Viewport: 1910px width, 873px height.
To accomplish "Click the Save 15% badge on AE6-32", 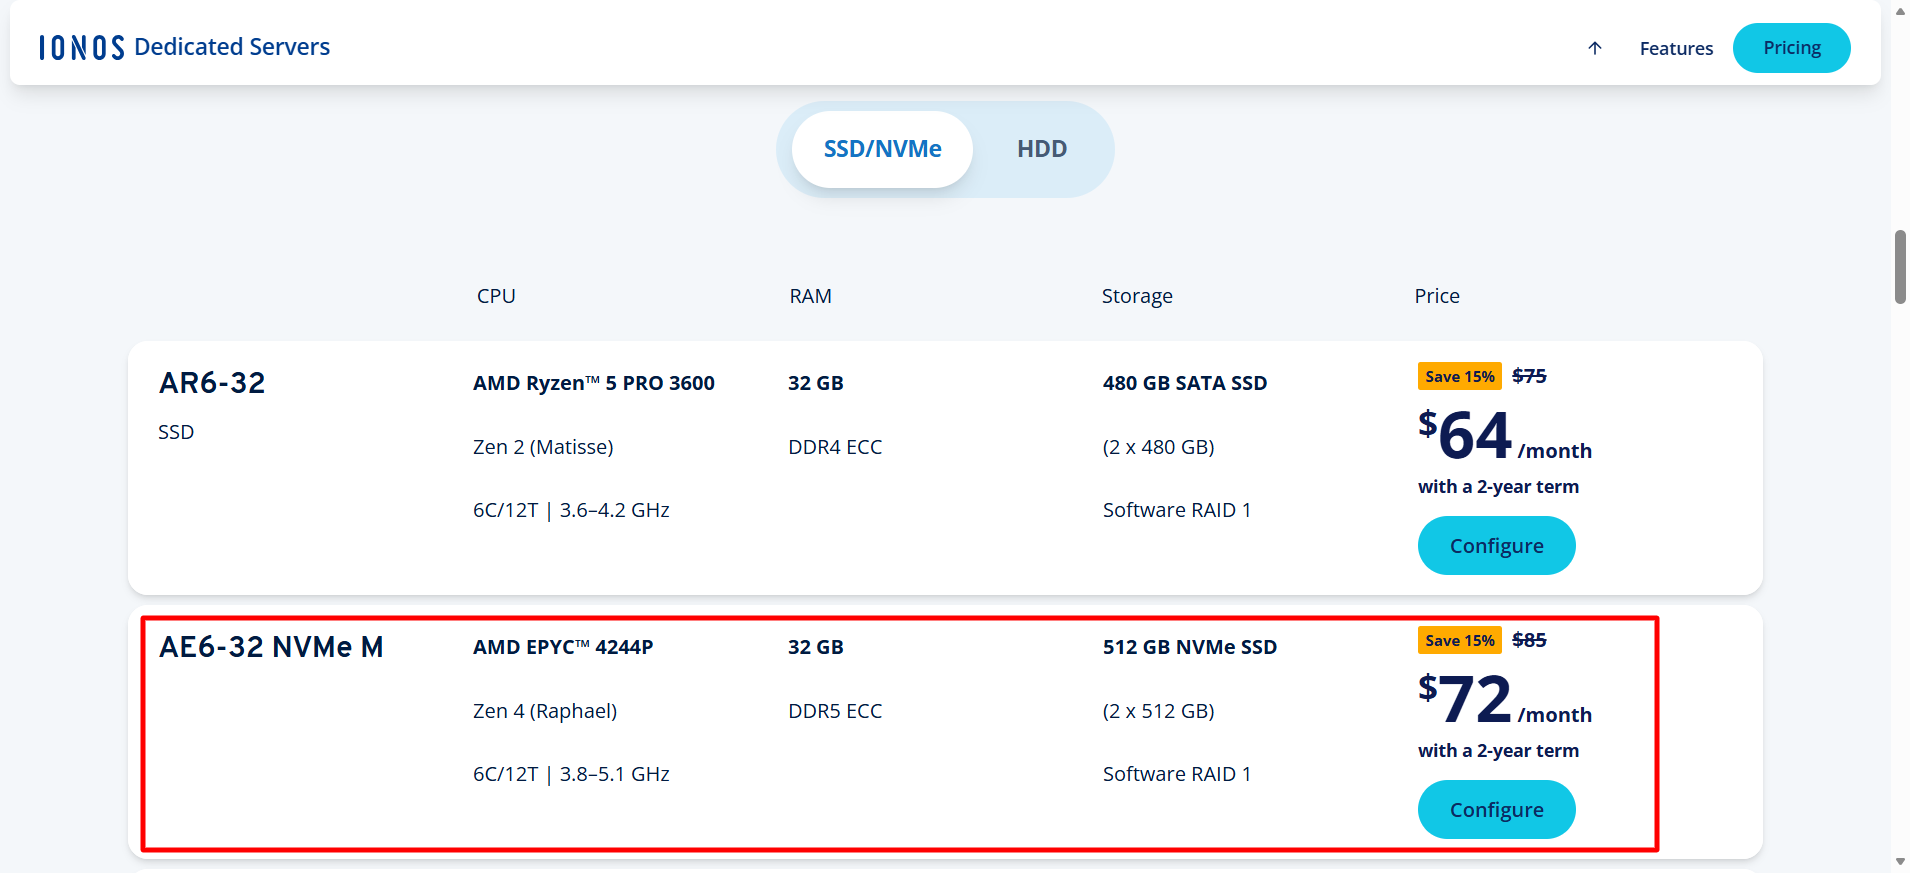I will tap(1460, 640).
